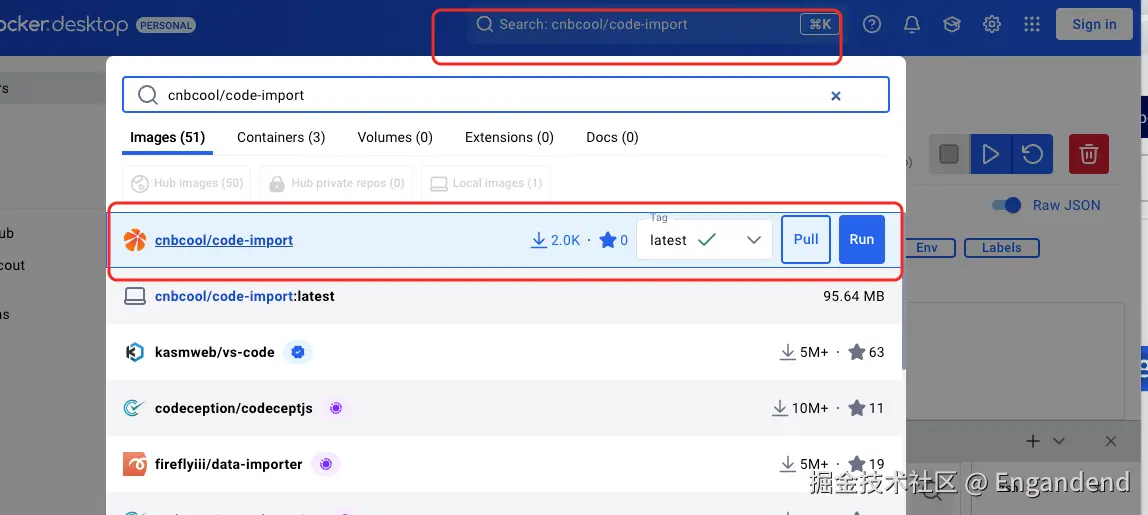Click the fireflyiii orange logo icon

(135, 464)
